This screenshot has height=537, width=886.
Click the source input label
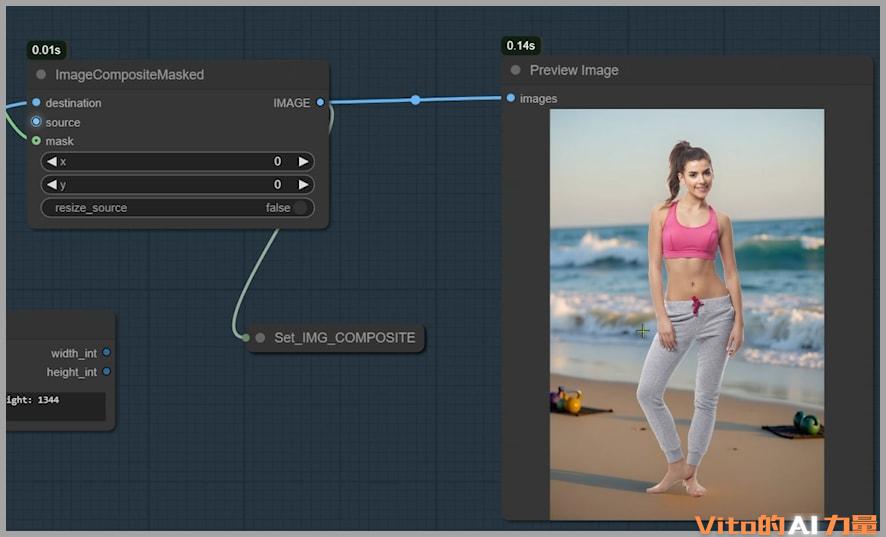click(63, 122)
